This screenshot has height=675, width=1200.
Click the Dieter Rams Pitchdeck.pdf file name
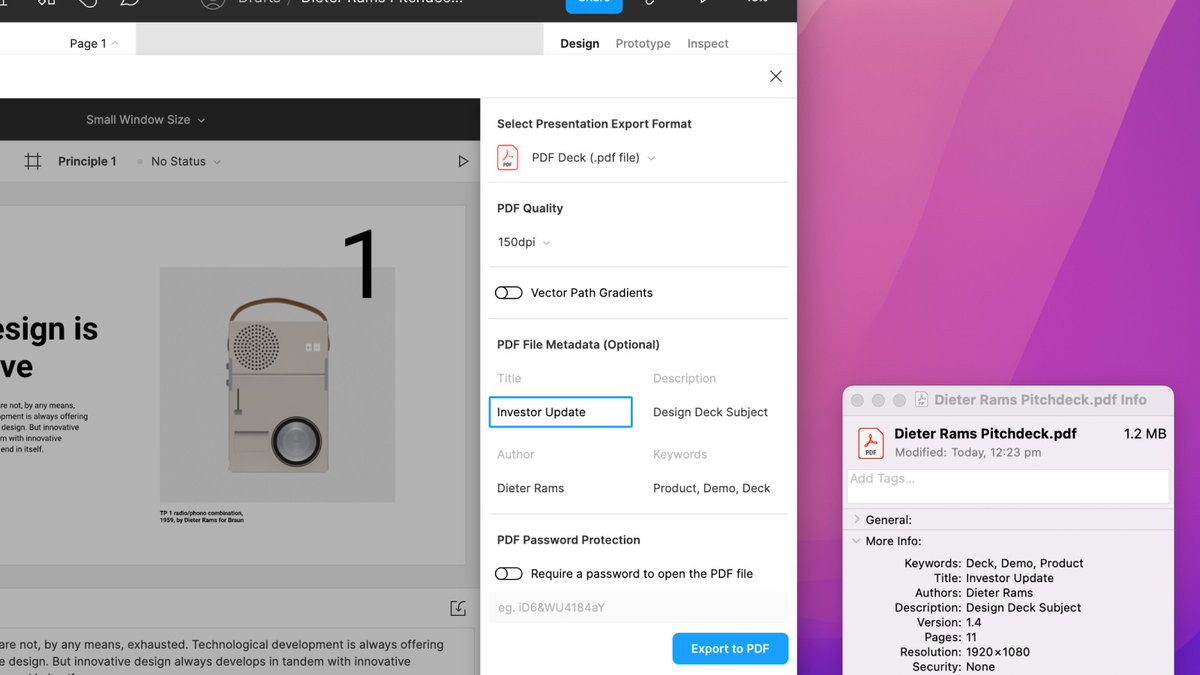click(985, 434)
